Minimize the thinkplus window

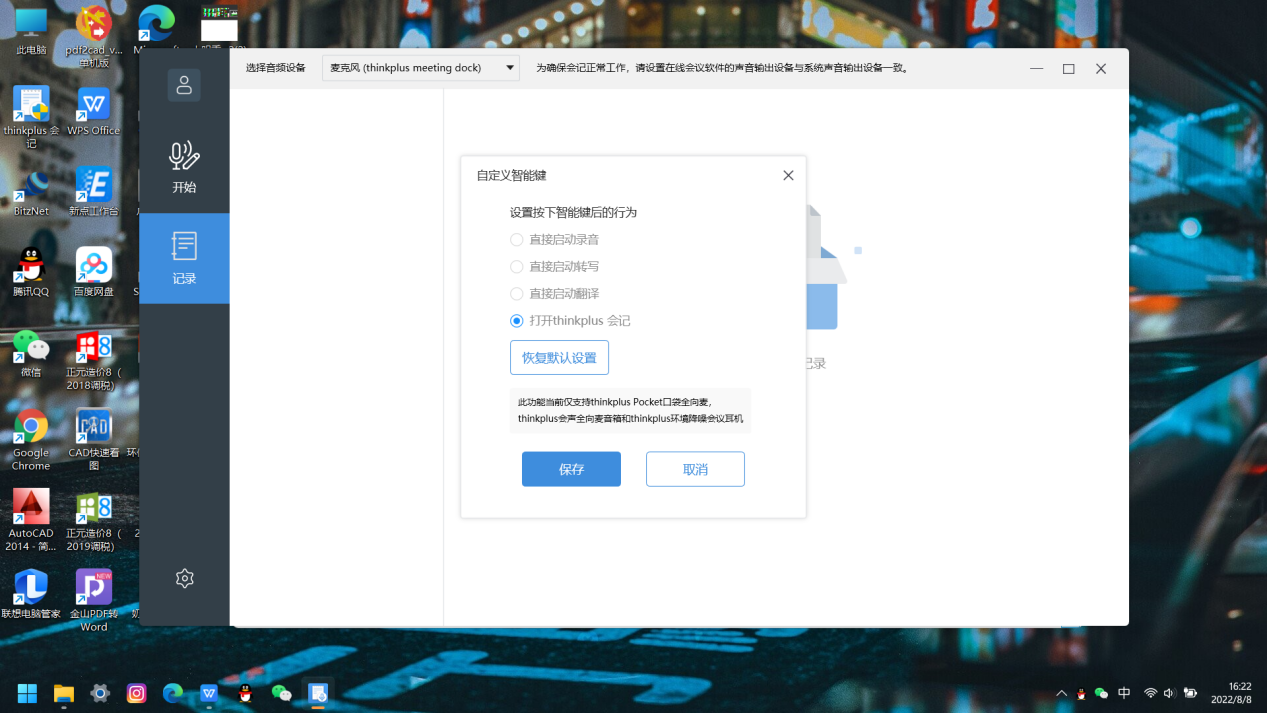pyautogui.click(x=1038, y=69)
